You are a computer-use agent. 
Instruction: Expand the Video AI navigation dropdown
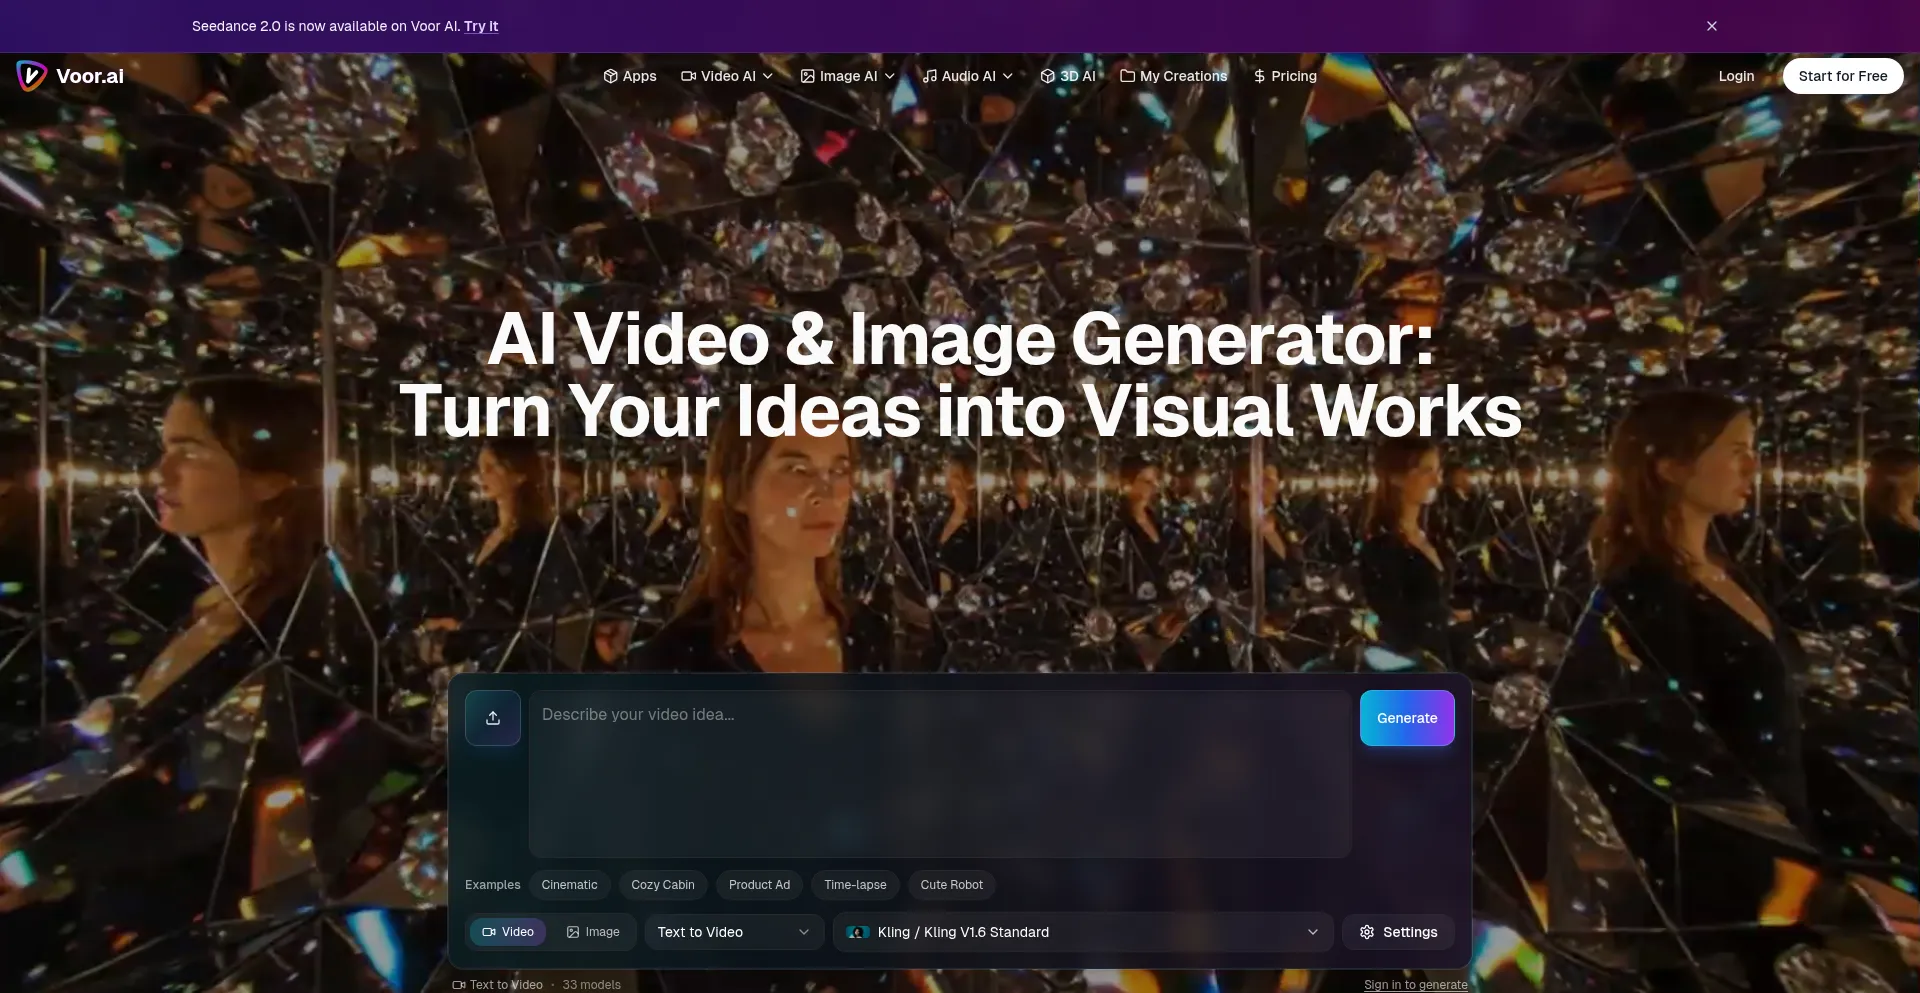(x=727, y=76)
